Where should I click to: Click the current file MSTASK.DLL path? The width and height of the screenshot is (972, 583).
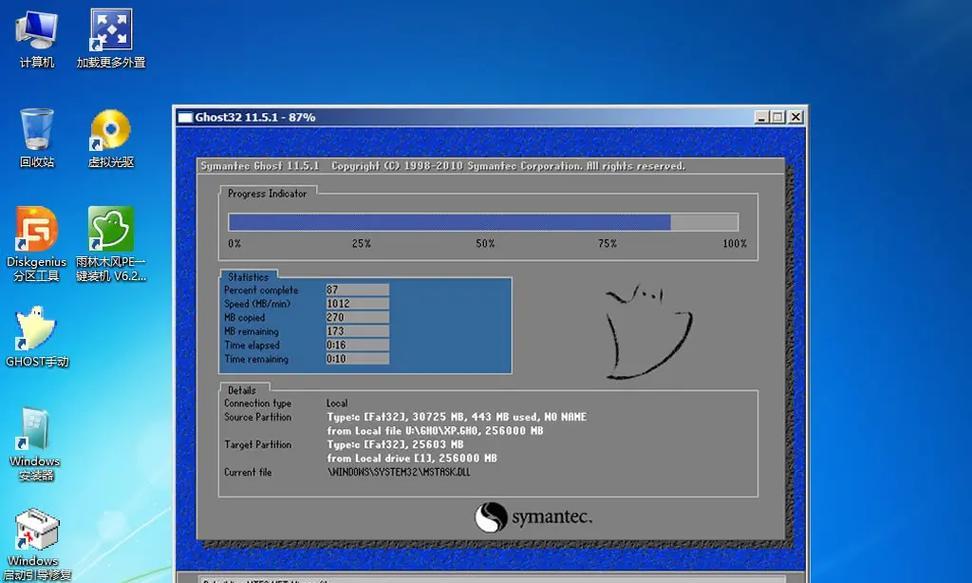(x=399, y=472)
